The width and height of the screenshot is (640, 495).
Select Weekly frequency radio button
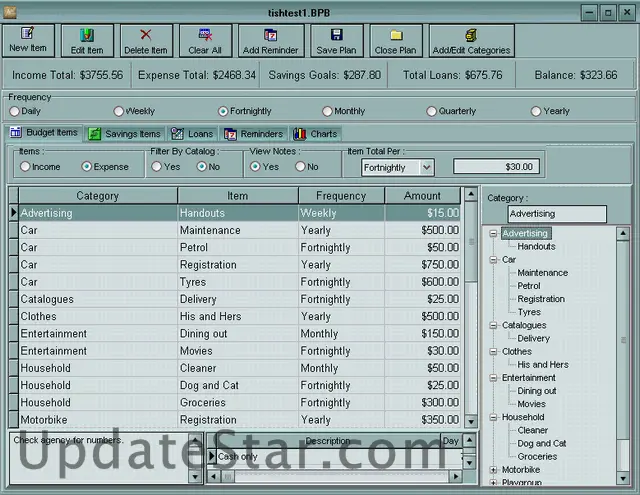coord(119,111)
